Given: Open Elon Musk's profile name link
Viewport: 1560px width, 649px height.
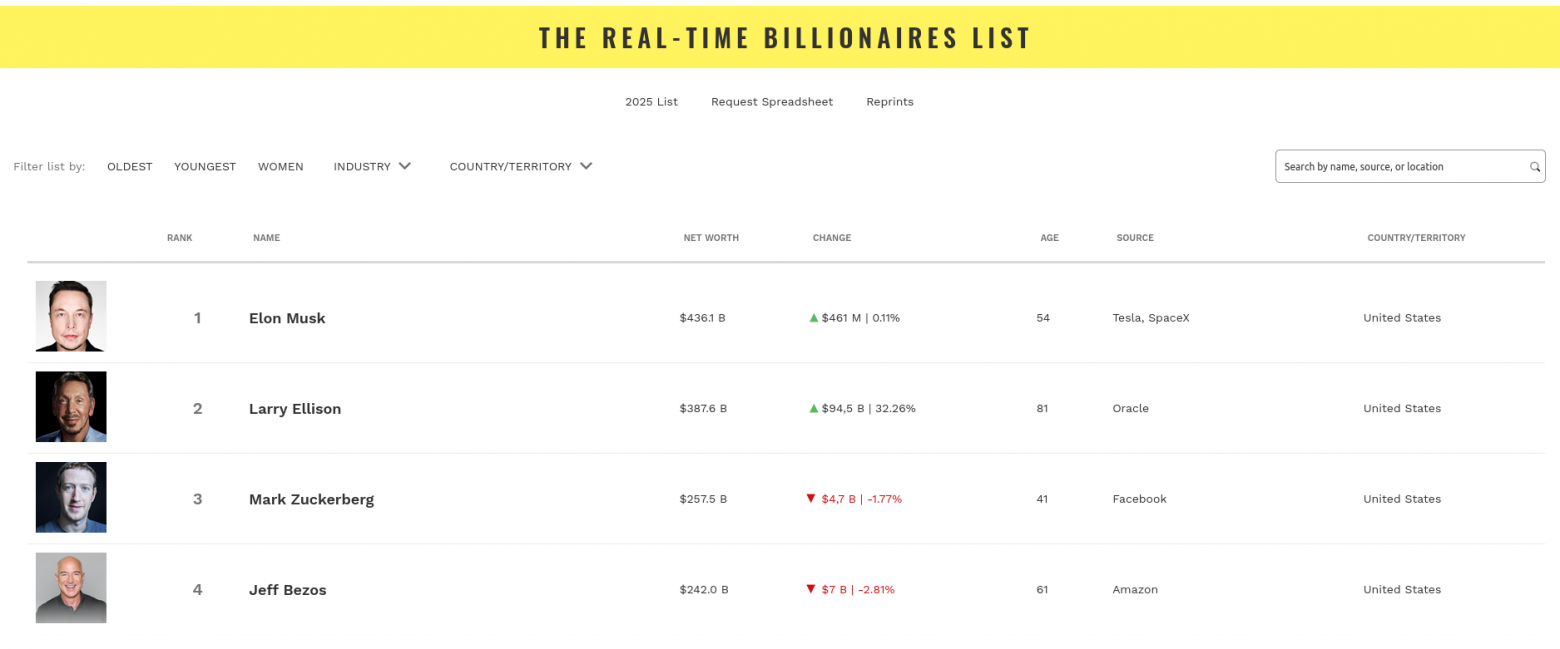Looking at the screenshot, I should point(287,318).
